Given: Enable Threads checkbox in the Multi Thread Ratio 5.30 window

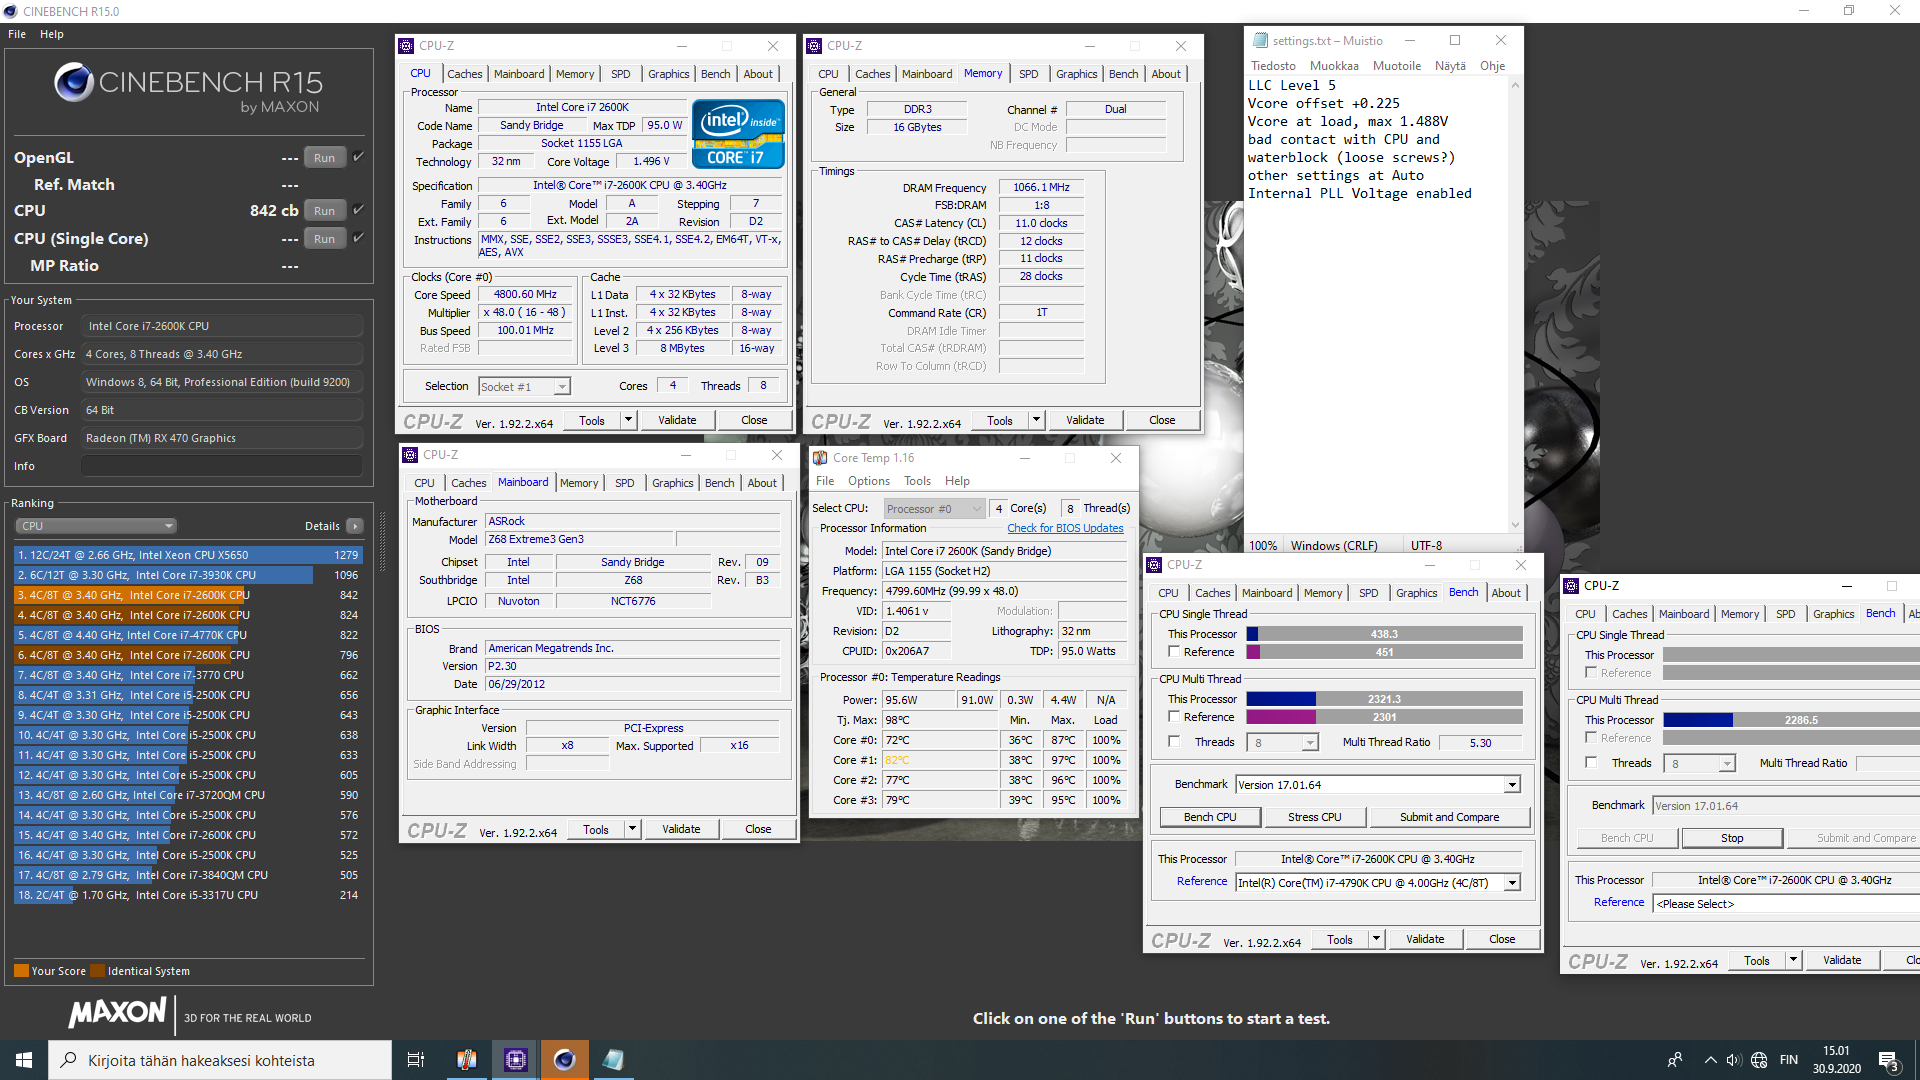Looking at the screenshot, I should 1174,742.
